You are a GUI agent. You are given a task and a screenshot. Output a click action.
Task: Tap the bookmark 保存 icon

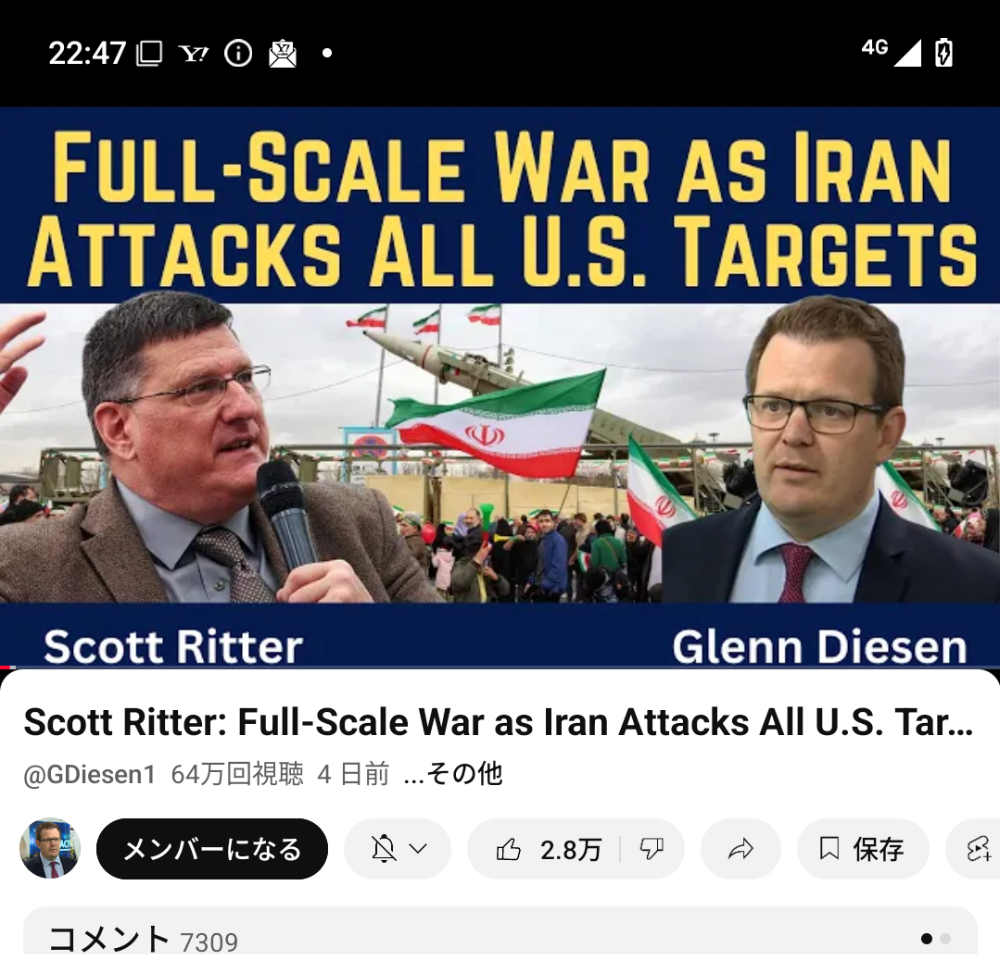tap(829, 849)
